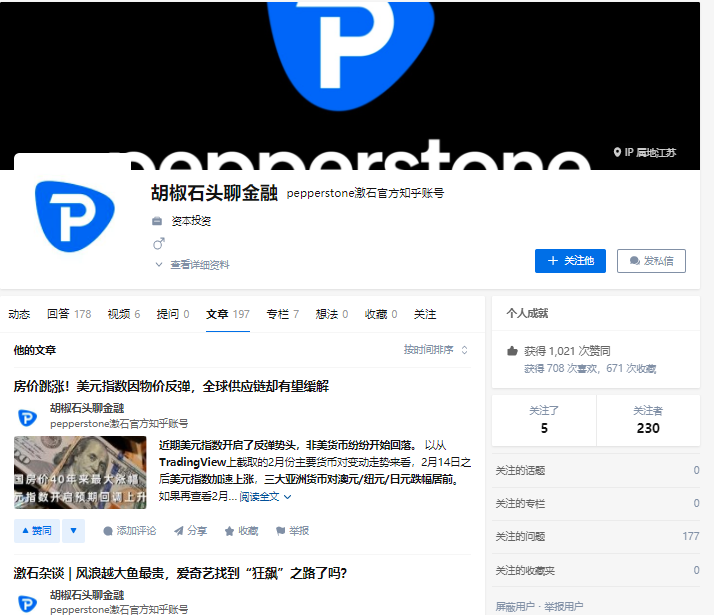Click the 分享 paper-plane icon
Viewport: 714px width, 615px height.
click(179, 531)
